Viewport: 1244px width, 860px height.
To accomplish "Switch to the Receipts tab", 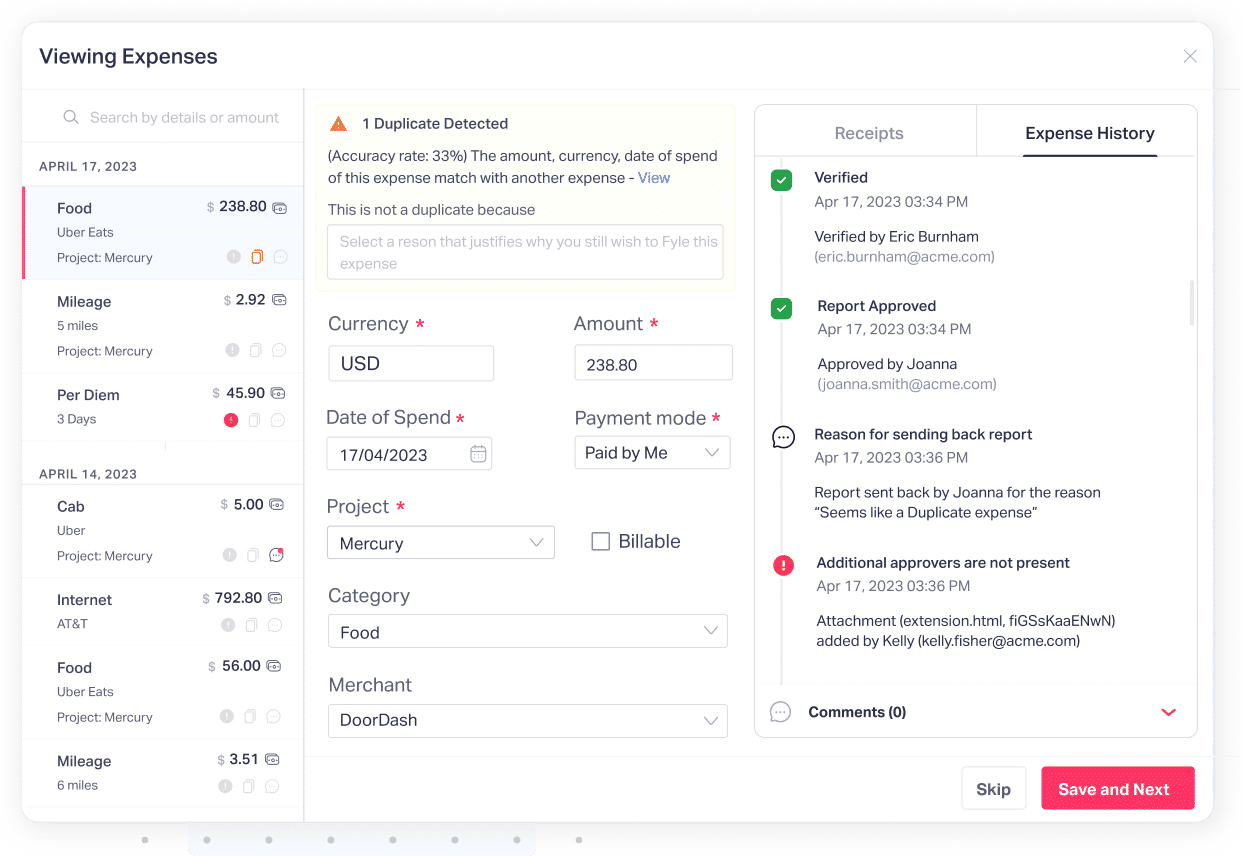I will [x=868, y=132].
